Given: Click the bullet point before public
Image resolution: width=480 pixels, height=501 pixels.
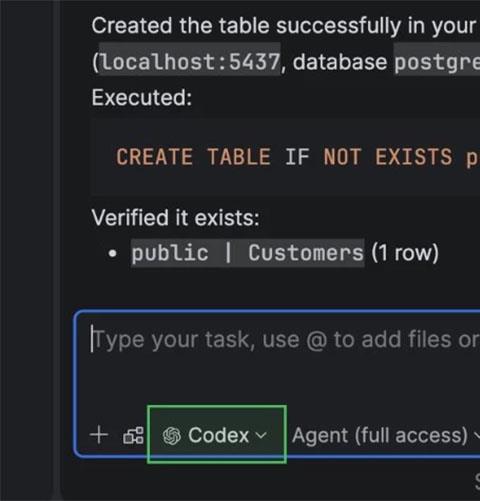Looking at the screenshot, I should point(113,253).
